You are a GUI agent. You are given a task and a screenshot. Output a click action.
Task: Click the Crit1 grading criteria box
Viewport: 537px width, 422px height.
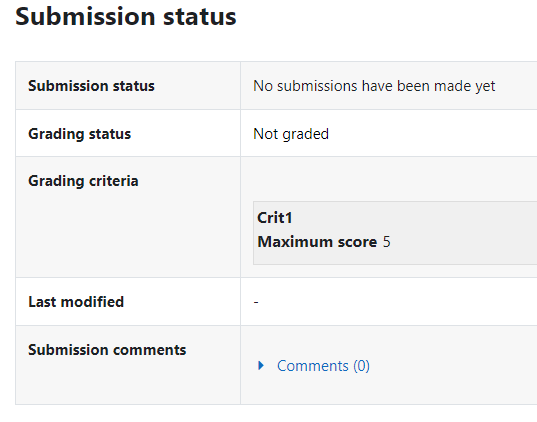click(395, 233)
